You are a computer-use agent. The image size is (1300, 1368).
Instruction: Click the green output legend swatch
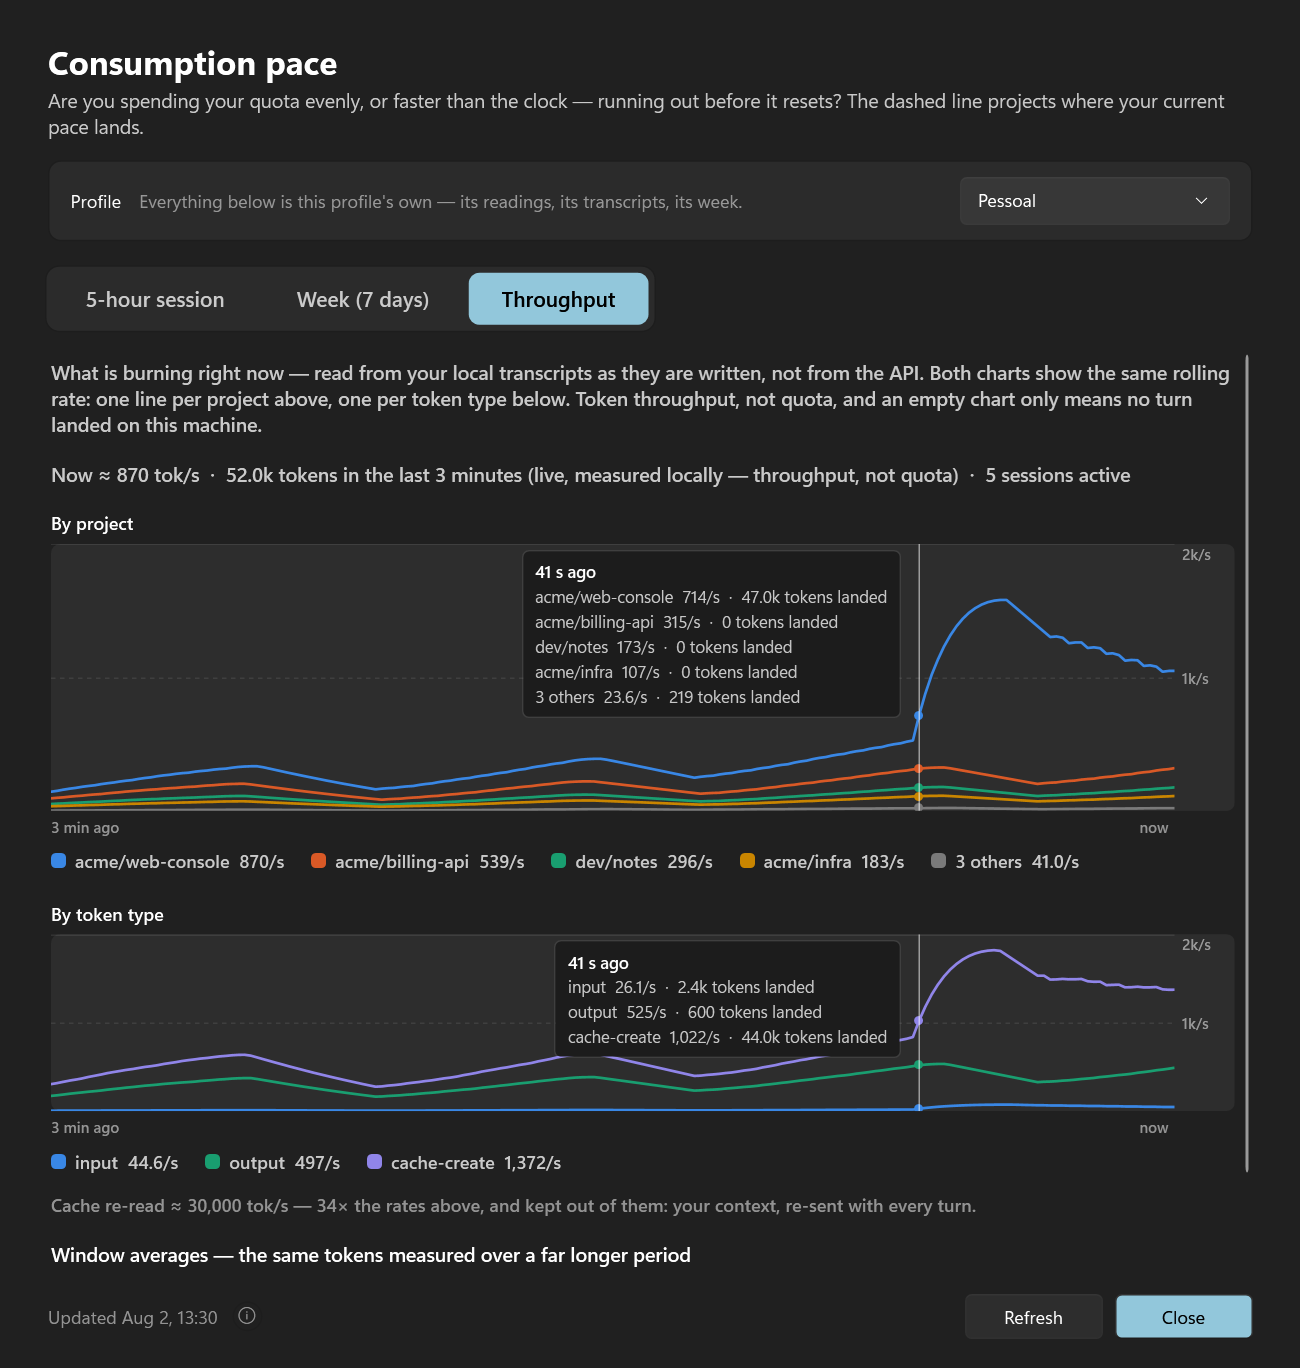(x=213, y=1162)
